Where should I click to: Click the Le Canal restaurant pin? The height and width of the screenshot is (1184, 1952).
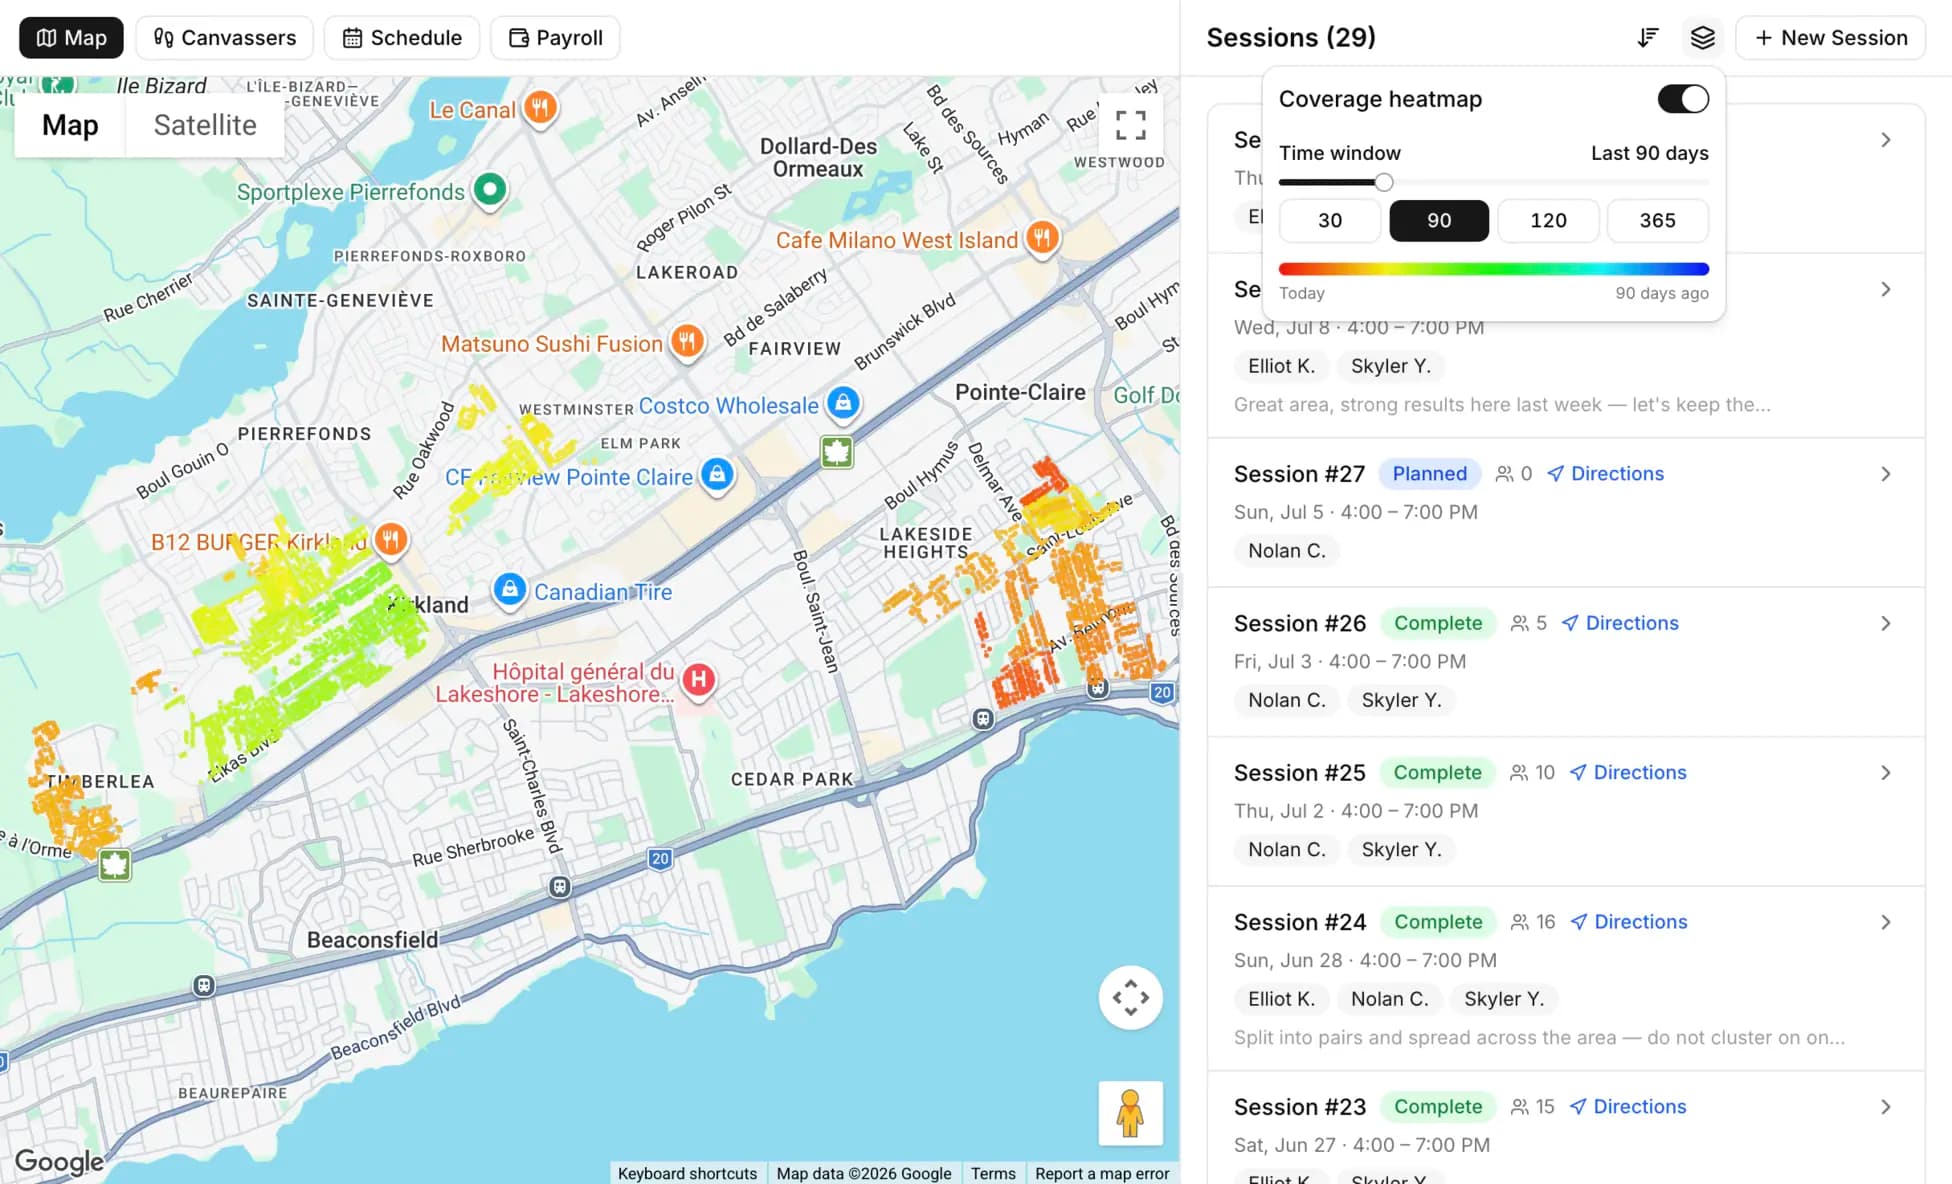(x=540, y=107)
